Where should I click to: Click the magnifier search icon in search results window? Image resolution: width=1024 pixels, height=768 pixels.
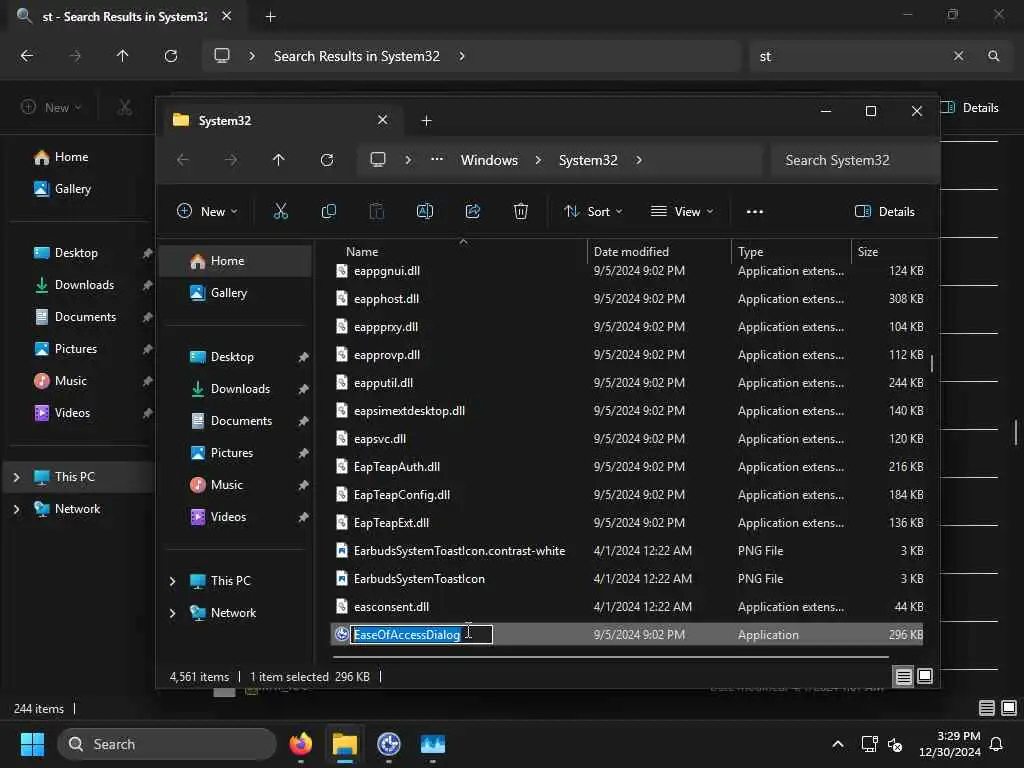pyautogui.click(x=993, y=56)
